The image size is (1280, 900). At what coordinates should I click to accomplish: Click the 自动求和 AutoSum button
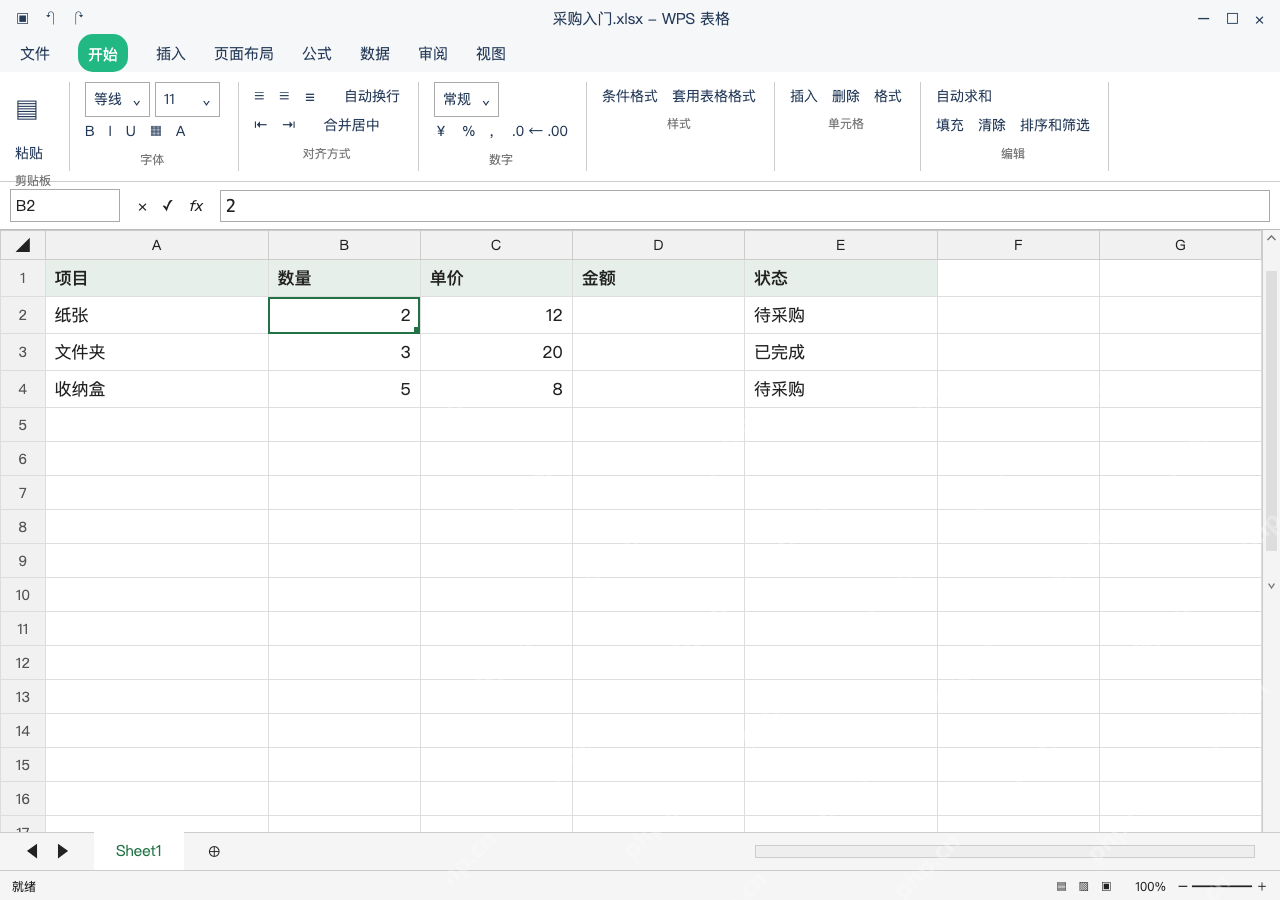coord(964,96)
